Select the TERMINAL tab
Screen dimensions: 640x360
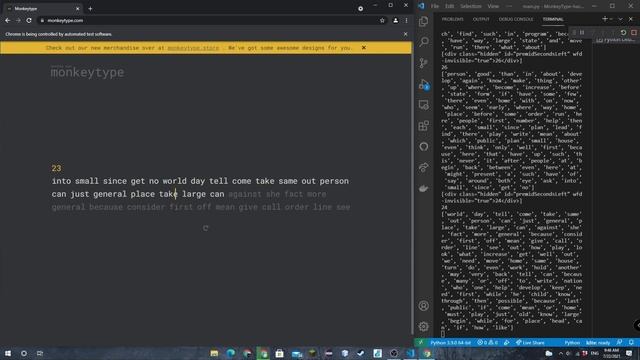tap(553, 19)
